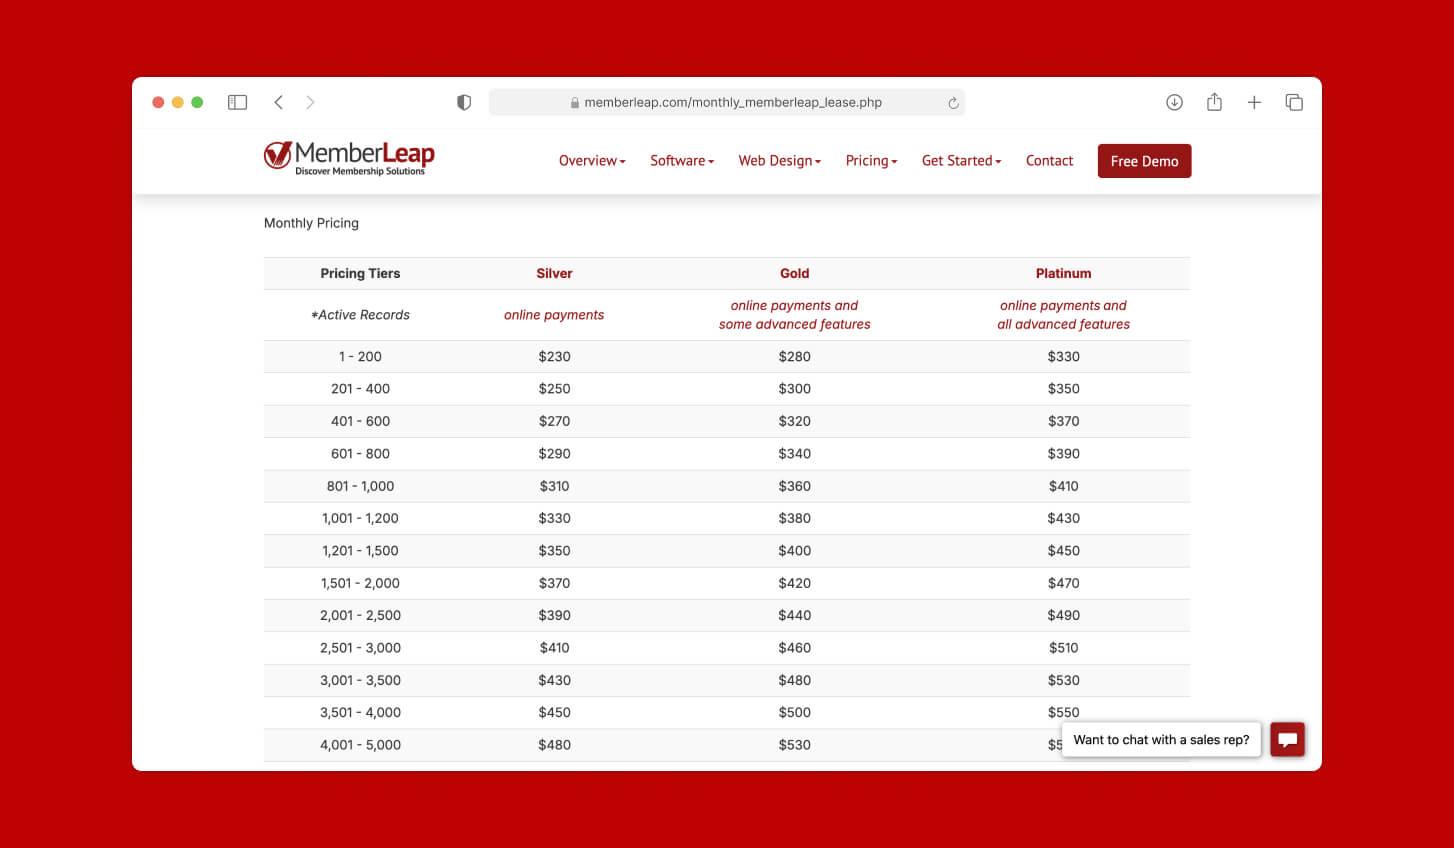Toggle the Safari sidebar icon
1454x848 pixels.
pyautogui.click(x=237, y=102)
